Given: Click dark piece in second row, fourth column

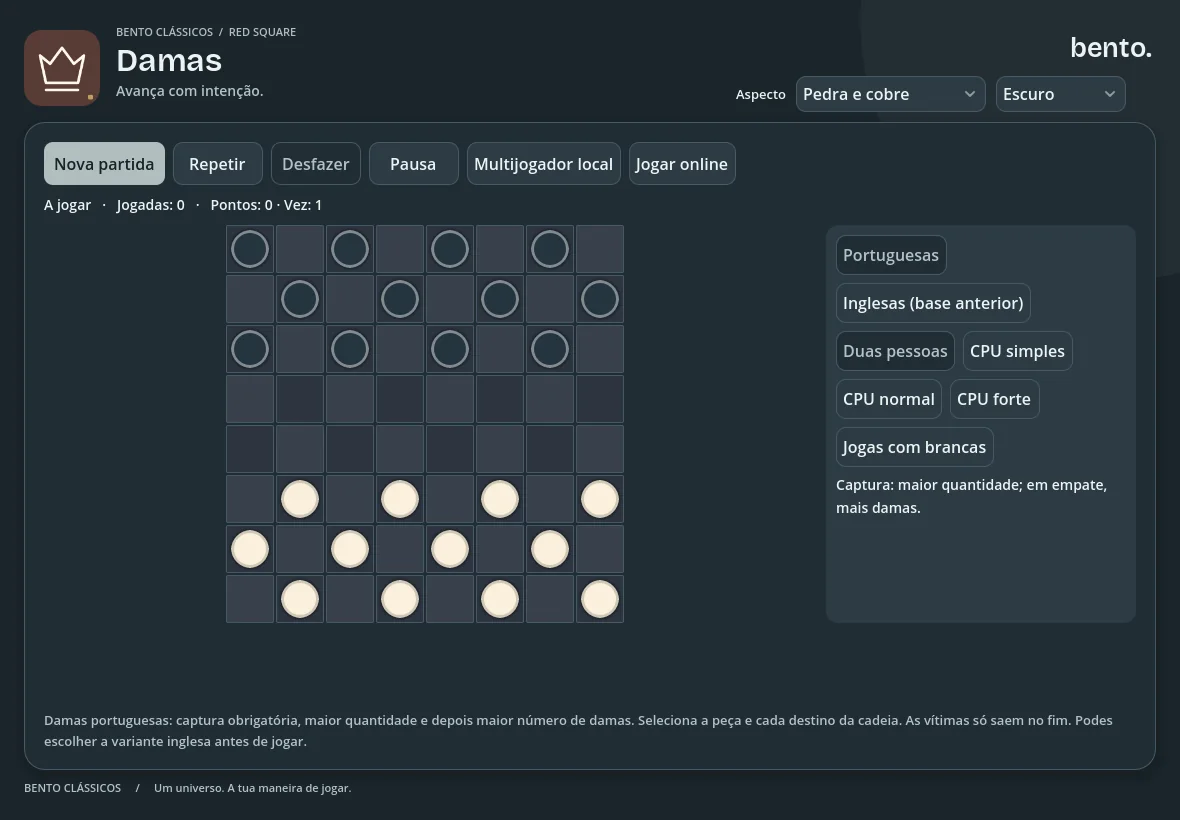Looking at the screenshot, I should [x=400, y=299].
